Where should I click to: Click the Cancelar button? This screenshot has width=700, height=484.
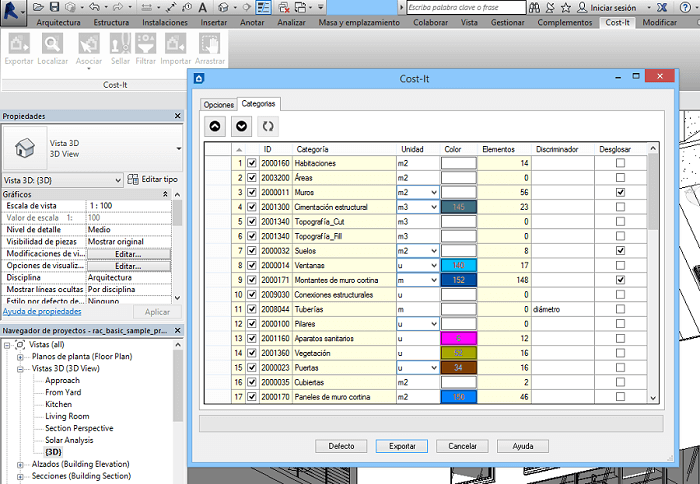(462, 446)
